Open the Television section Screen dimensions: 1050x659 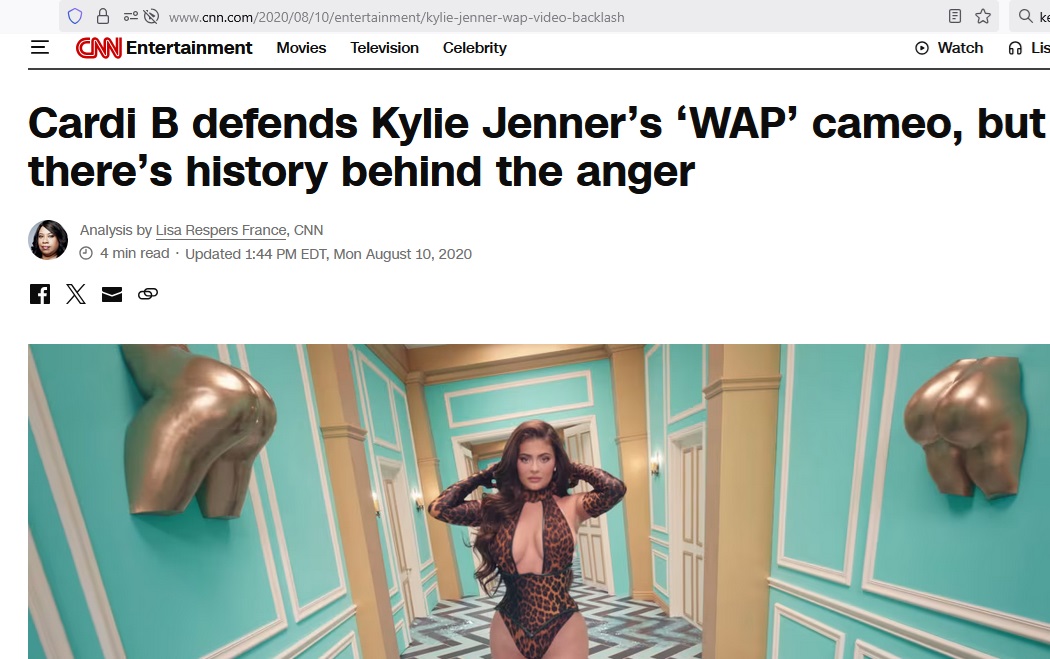point(384,48)
